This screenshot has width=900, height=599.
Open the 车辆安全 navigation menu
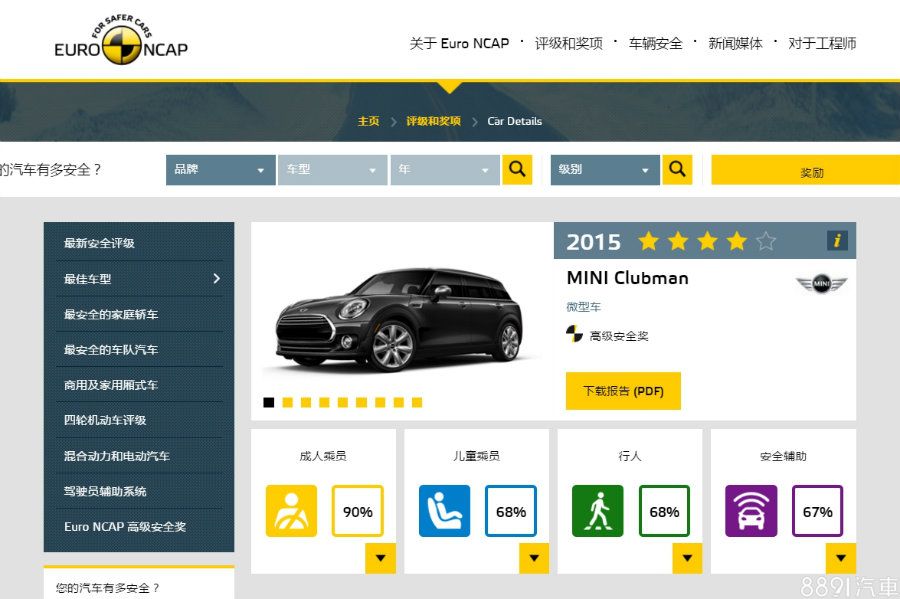coord(655,43)
